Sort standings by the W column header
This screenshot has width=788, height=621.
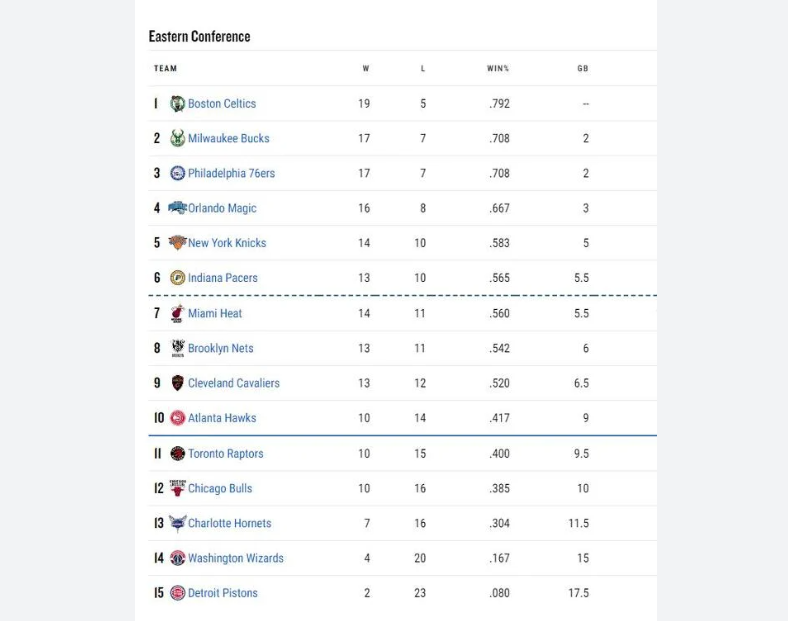365,68
